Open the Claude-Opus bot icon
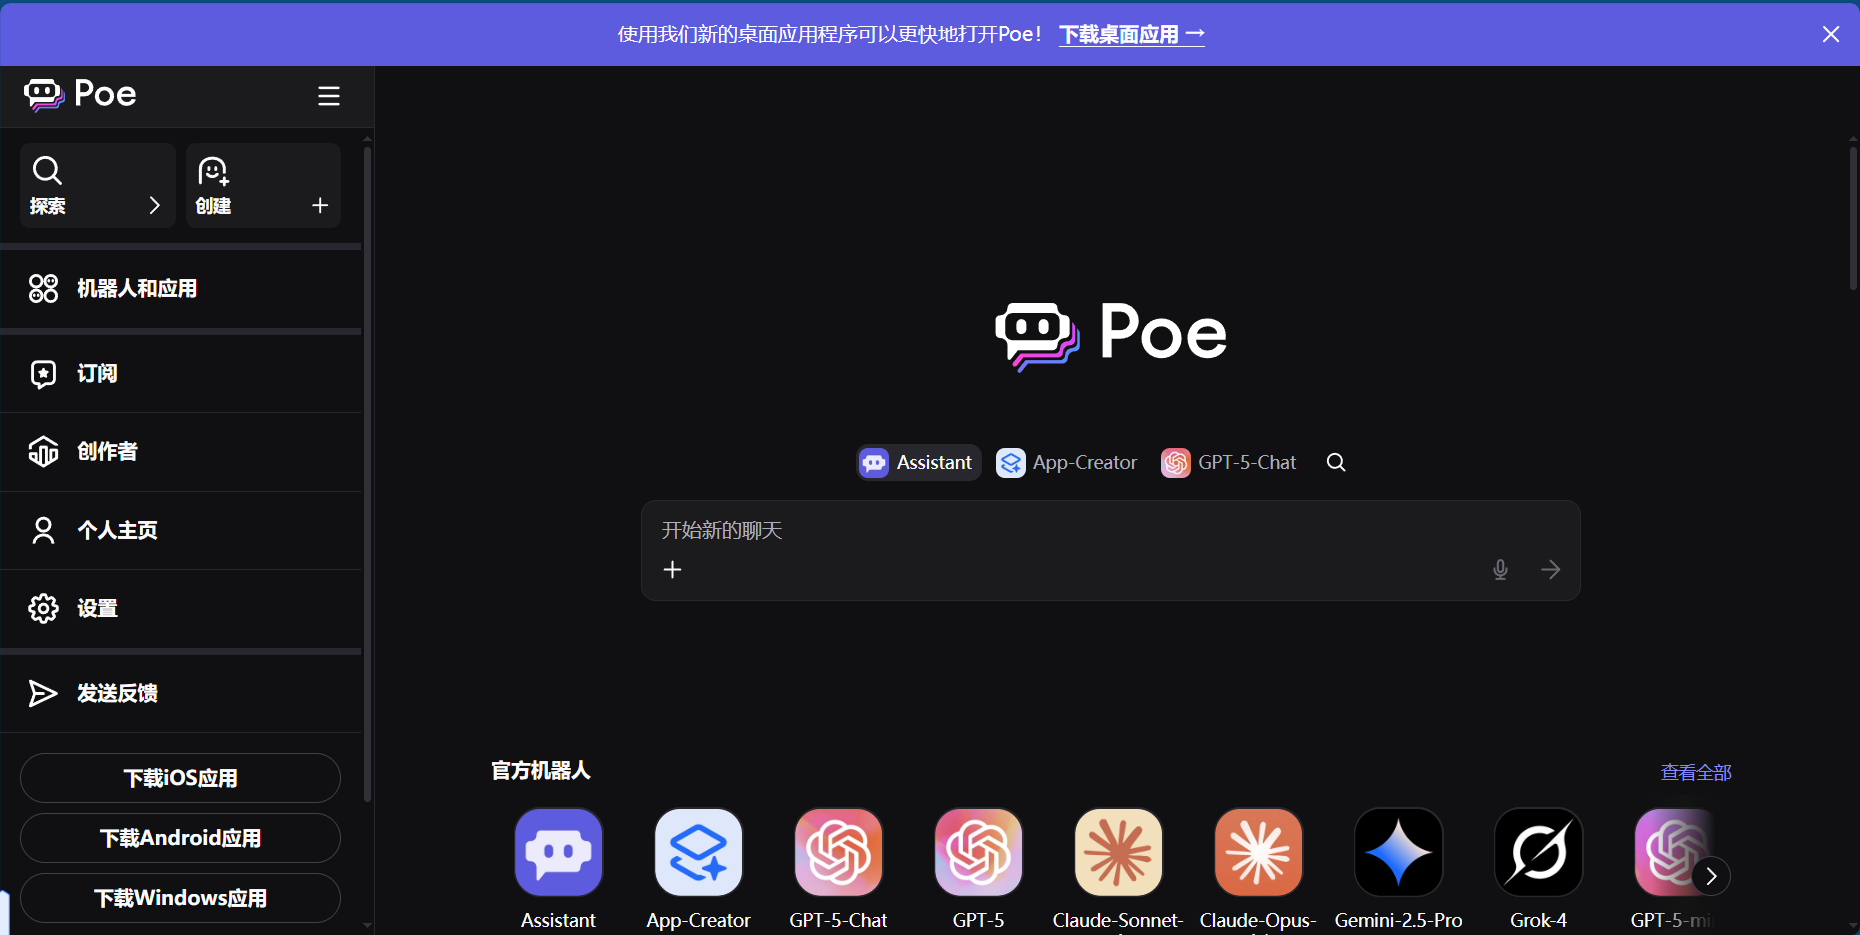The image size is (1860, 935). point(1259,852)
